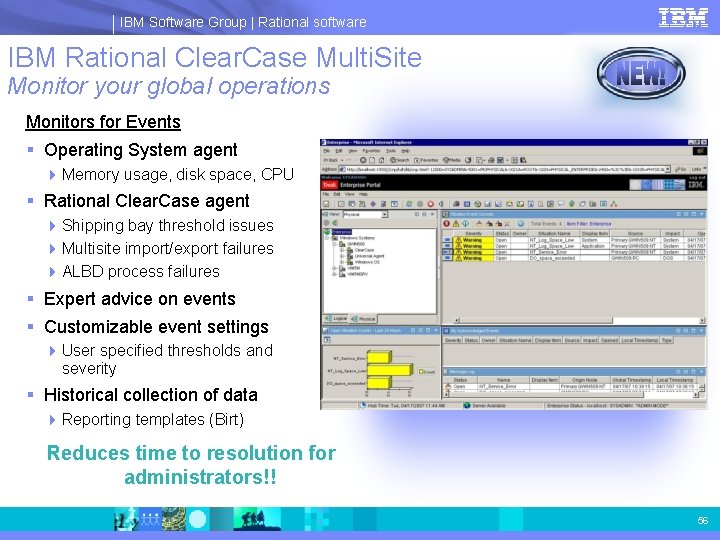Click the Item Filter: Enterprise label
The image size is (720, 540).
[589, 224]
